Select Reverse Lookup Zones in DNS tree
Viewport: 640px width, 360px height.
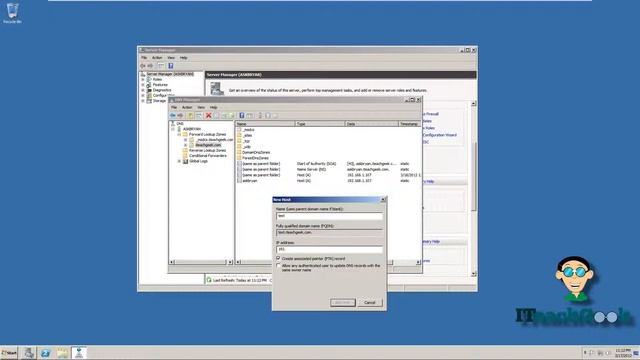(x=207, y=150)
